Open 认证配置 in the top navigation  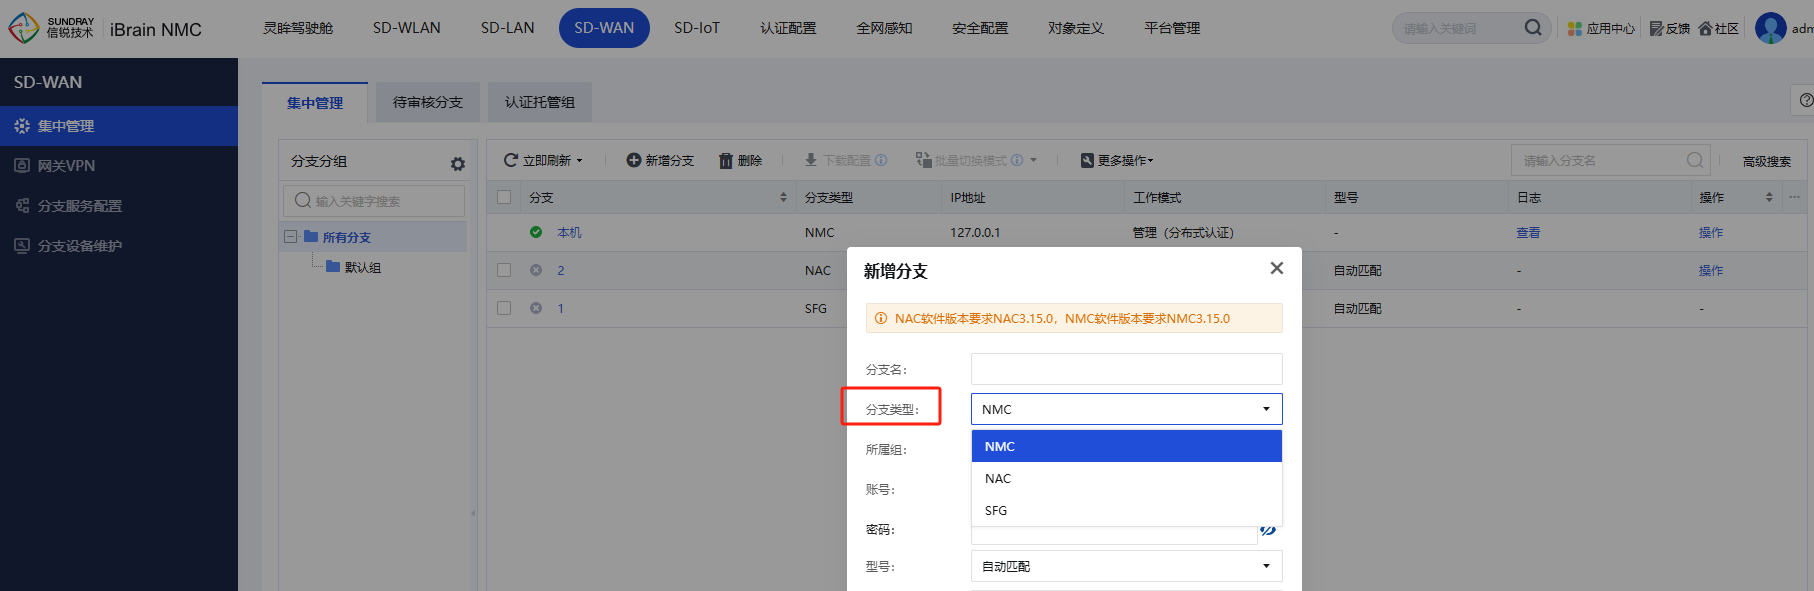(x=788, y=28)
